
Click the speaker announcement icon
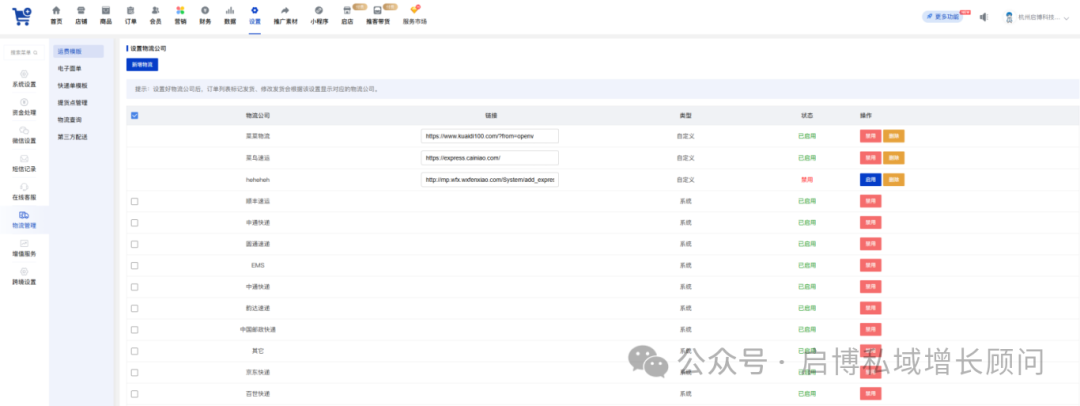(x=984, y=17)
